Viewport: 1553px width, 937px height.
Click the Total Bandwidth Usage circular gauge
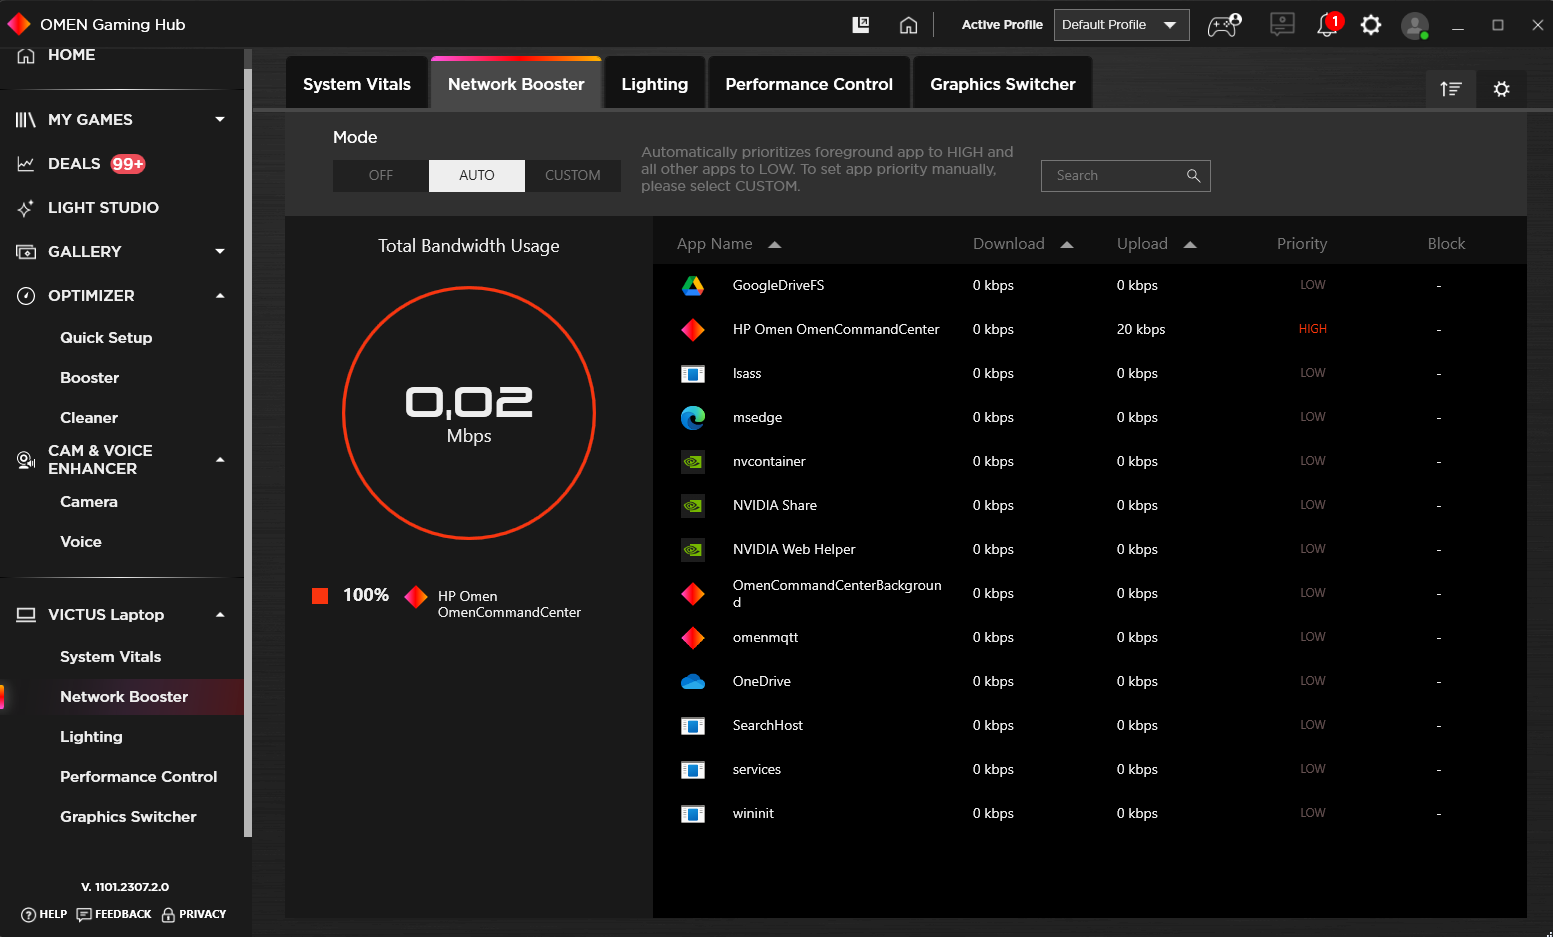(469, 413)
